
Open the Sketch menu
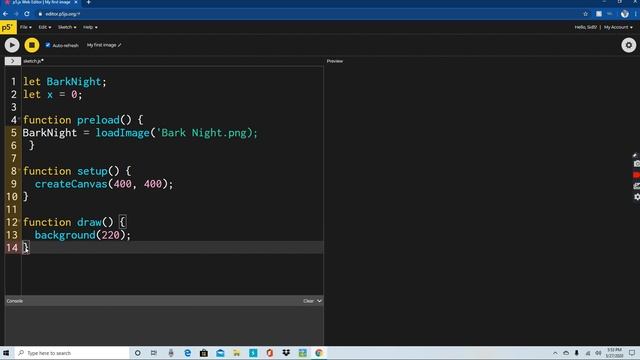[67, 27]
